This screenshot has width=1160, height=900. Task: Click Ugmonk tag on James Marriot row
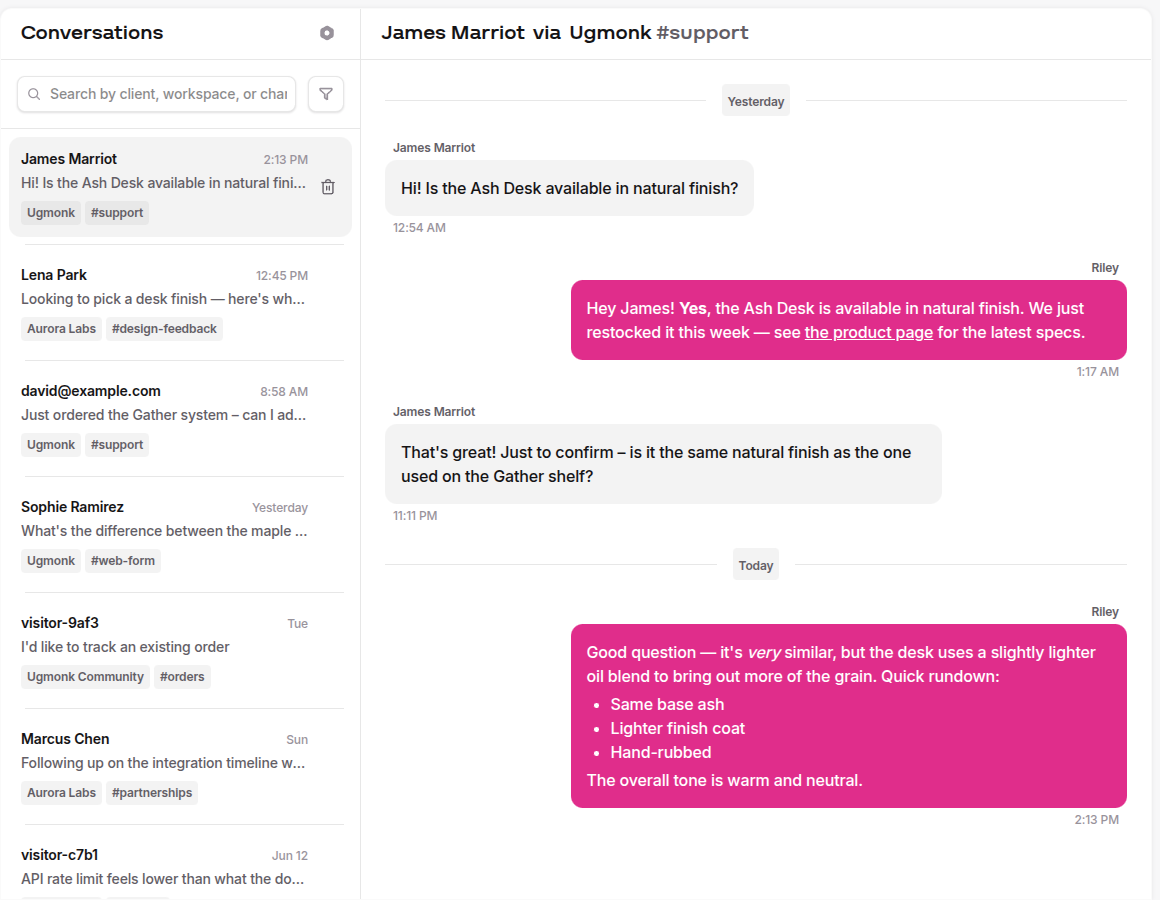(51, 213)
